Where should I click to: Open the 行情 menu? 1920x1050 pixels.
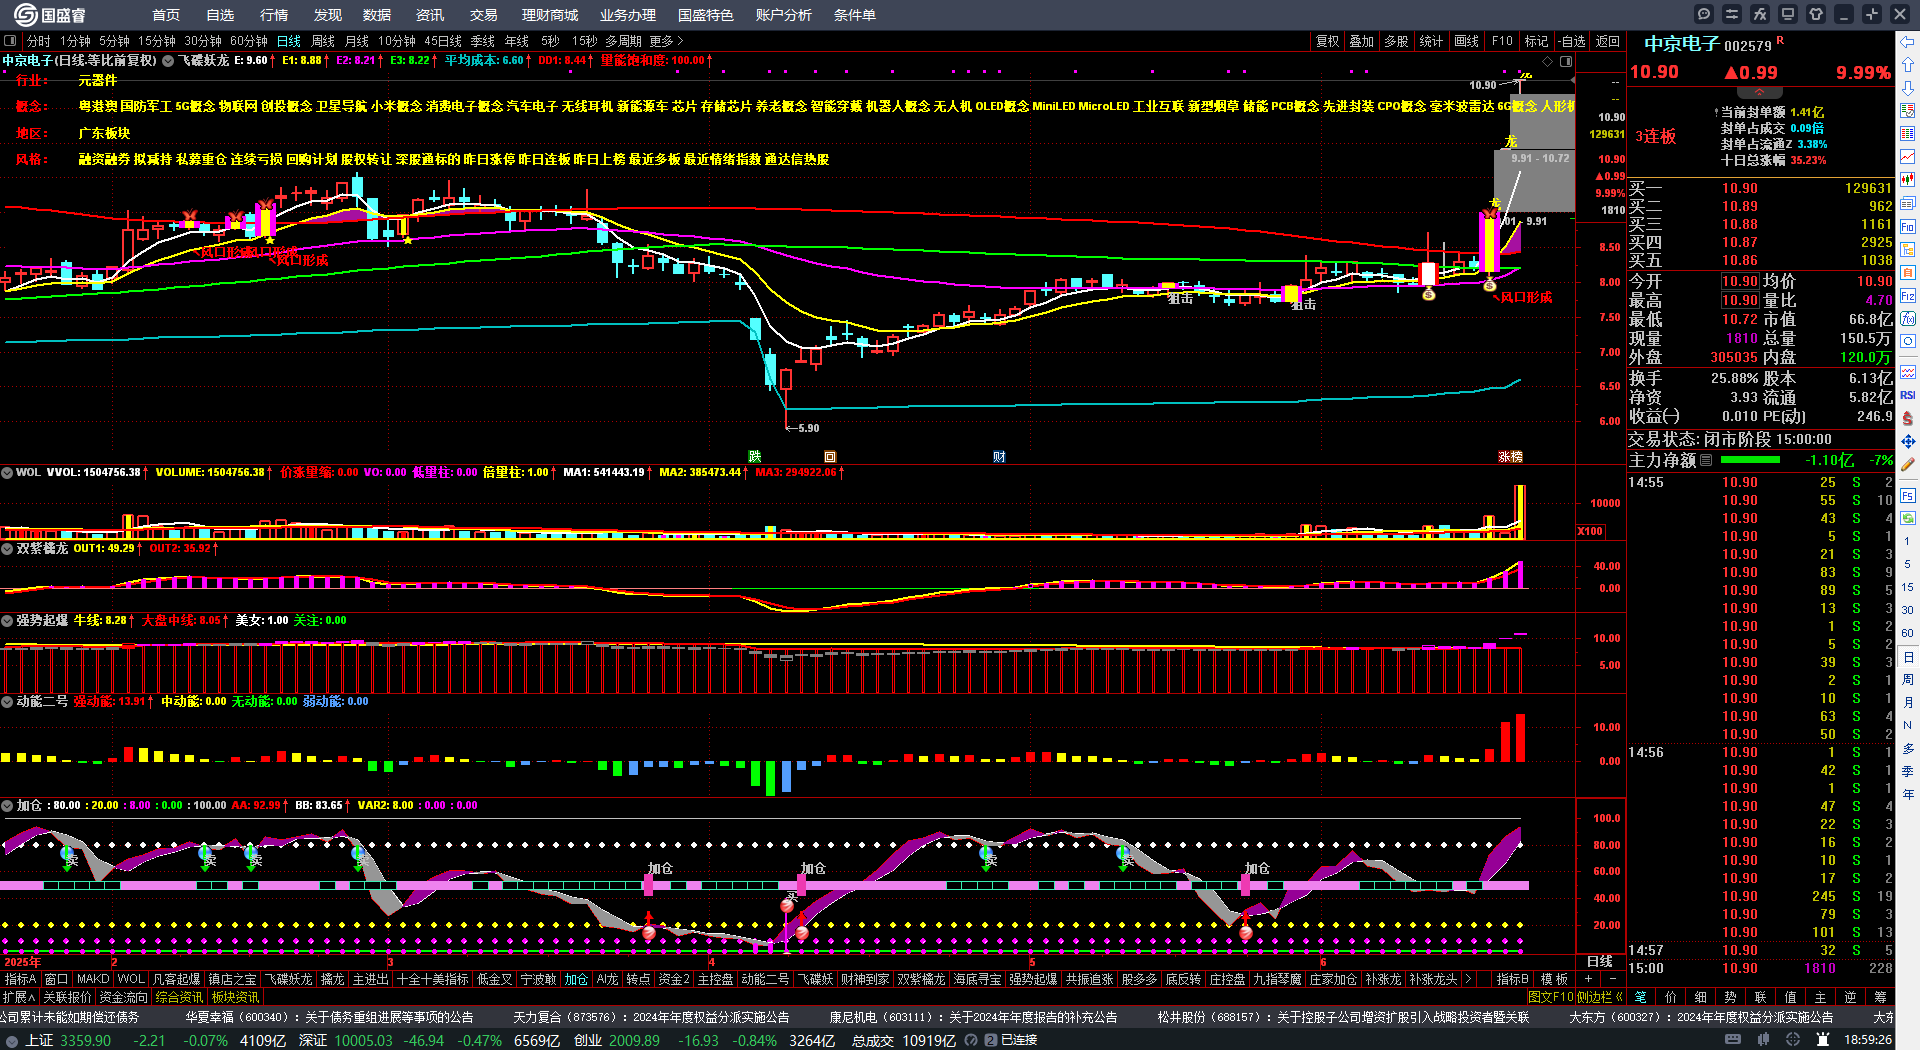[x=274, y=15]
